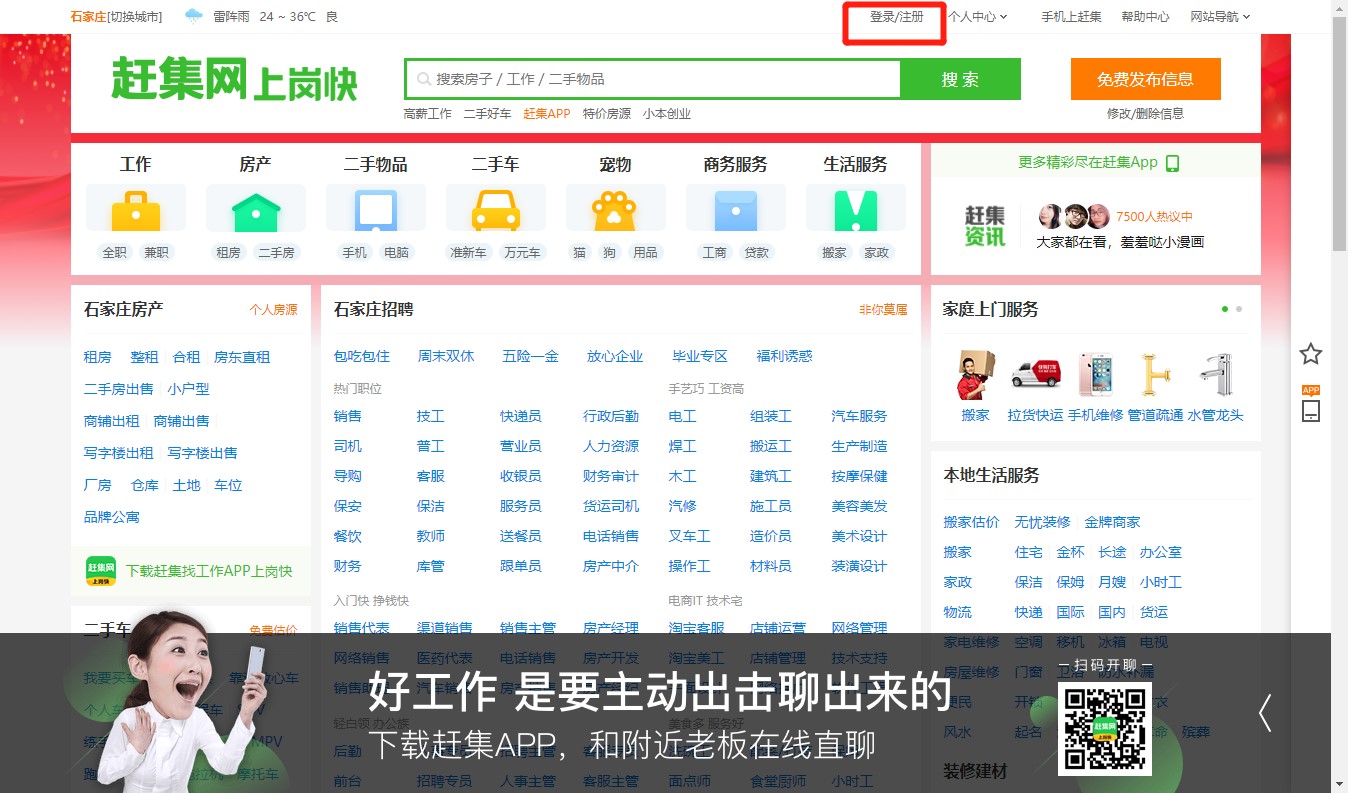Click the phone icon beside 更多精彩尽在赶集App

pos(1172,163)
